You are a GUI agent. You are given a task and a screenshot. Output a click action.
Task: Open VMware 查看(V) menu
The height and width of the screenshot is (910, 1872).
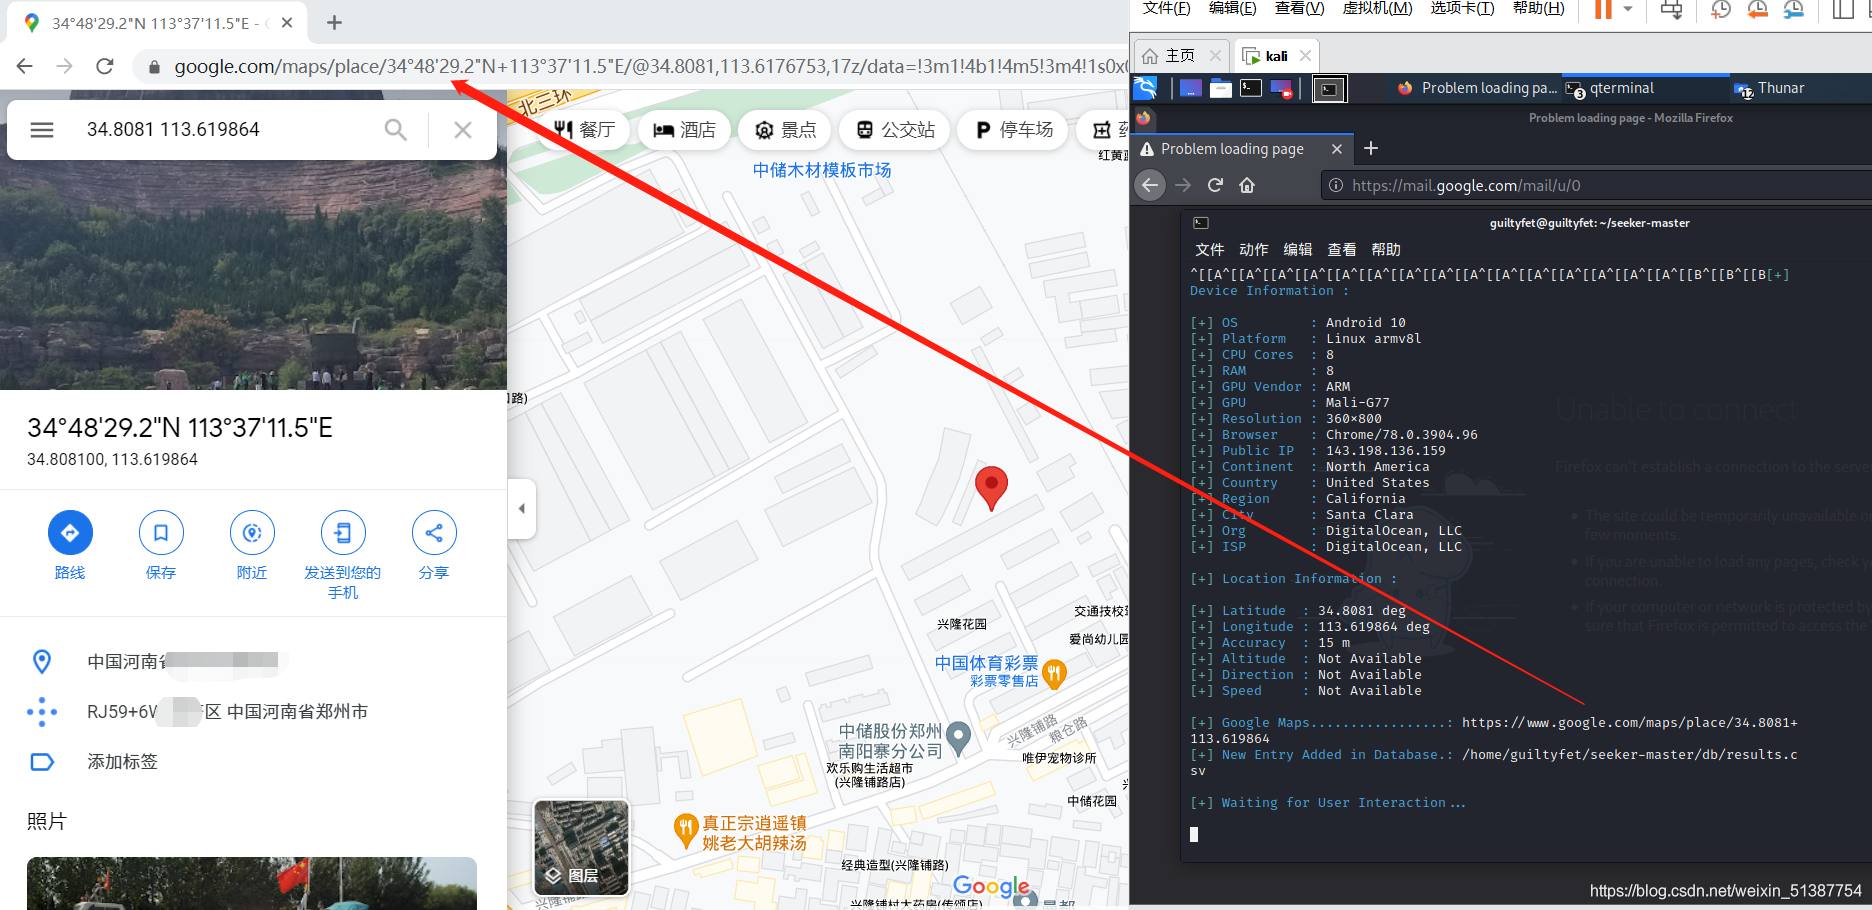pyautogui.click(x=1299, y=8)
